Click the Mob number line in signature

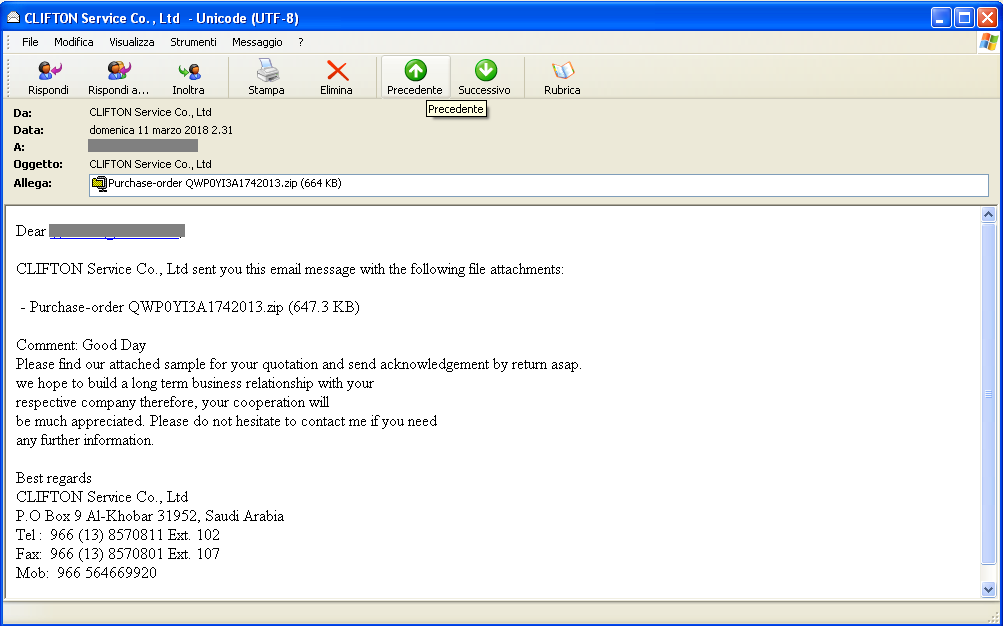(x=86, y=573)
